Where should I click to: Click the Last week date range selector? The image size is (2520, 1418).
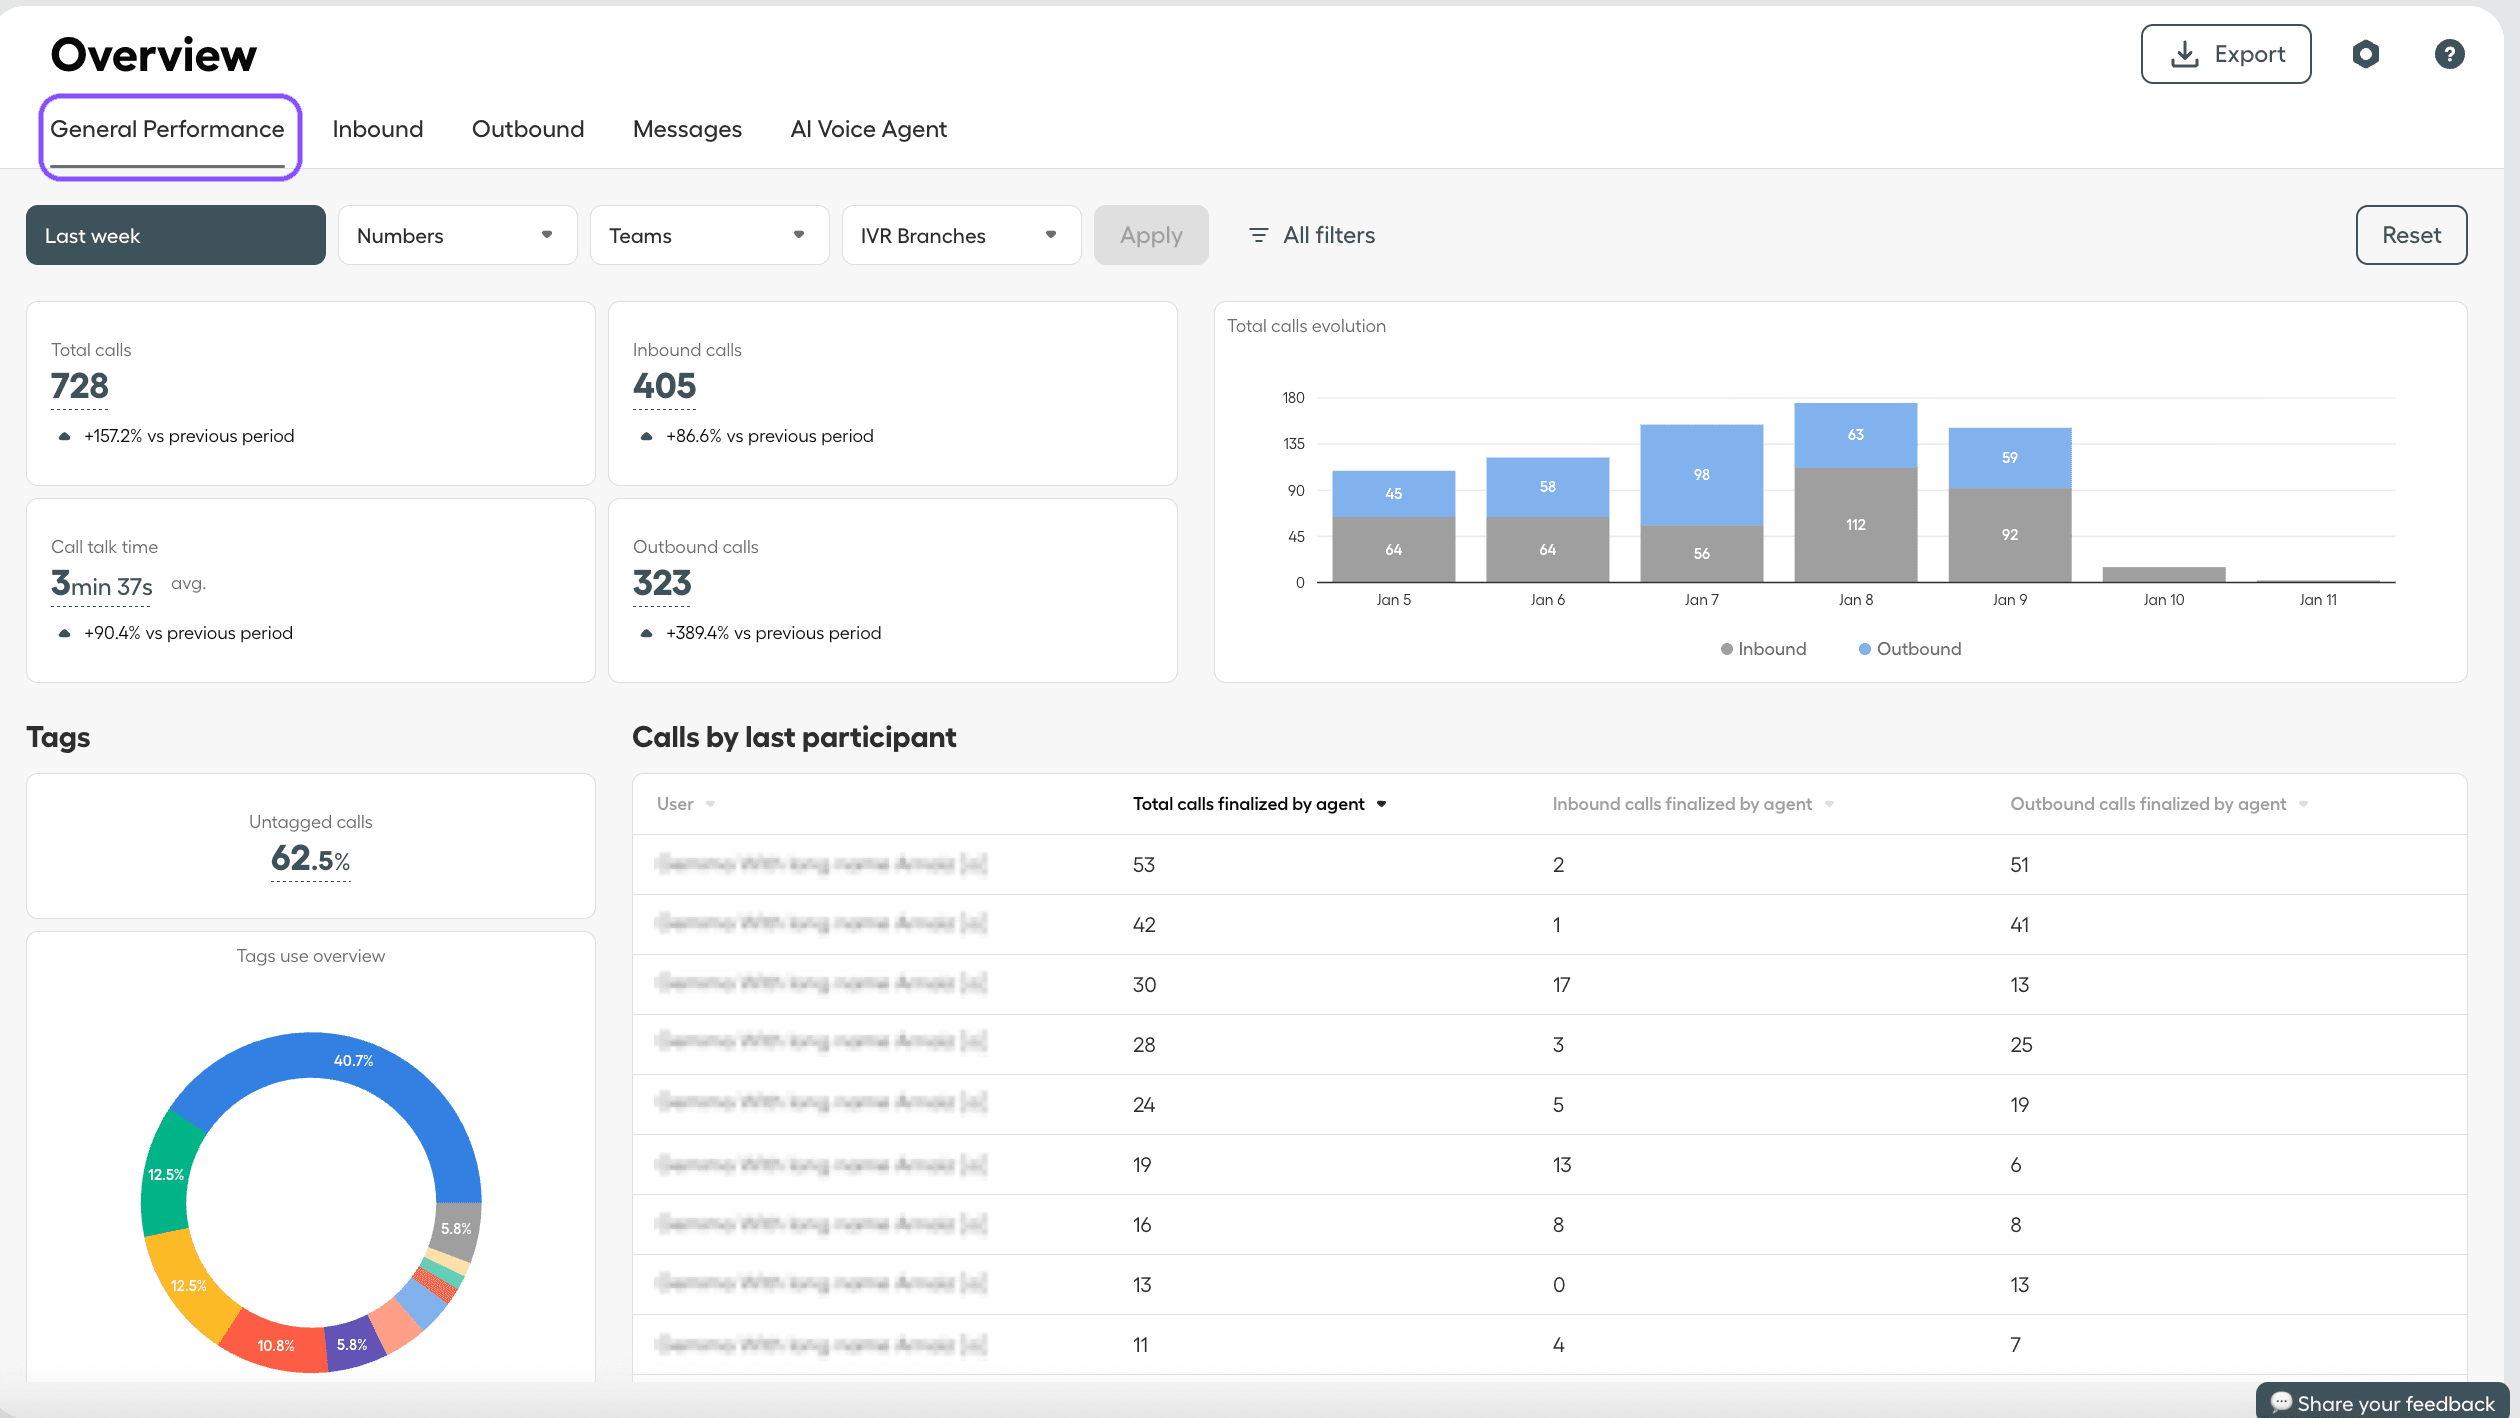pos(175,235)
